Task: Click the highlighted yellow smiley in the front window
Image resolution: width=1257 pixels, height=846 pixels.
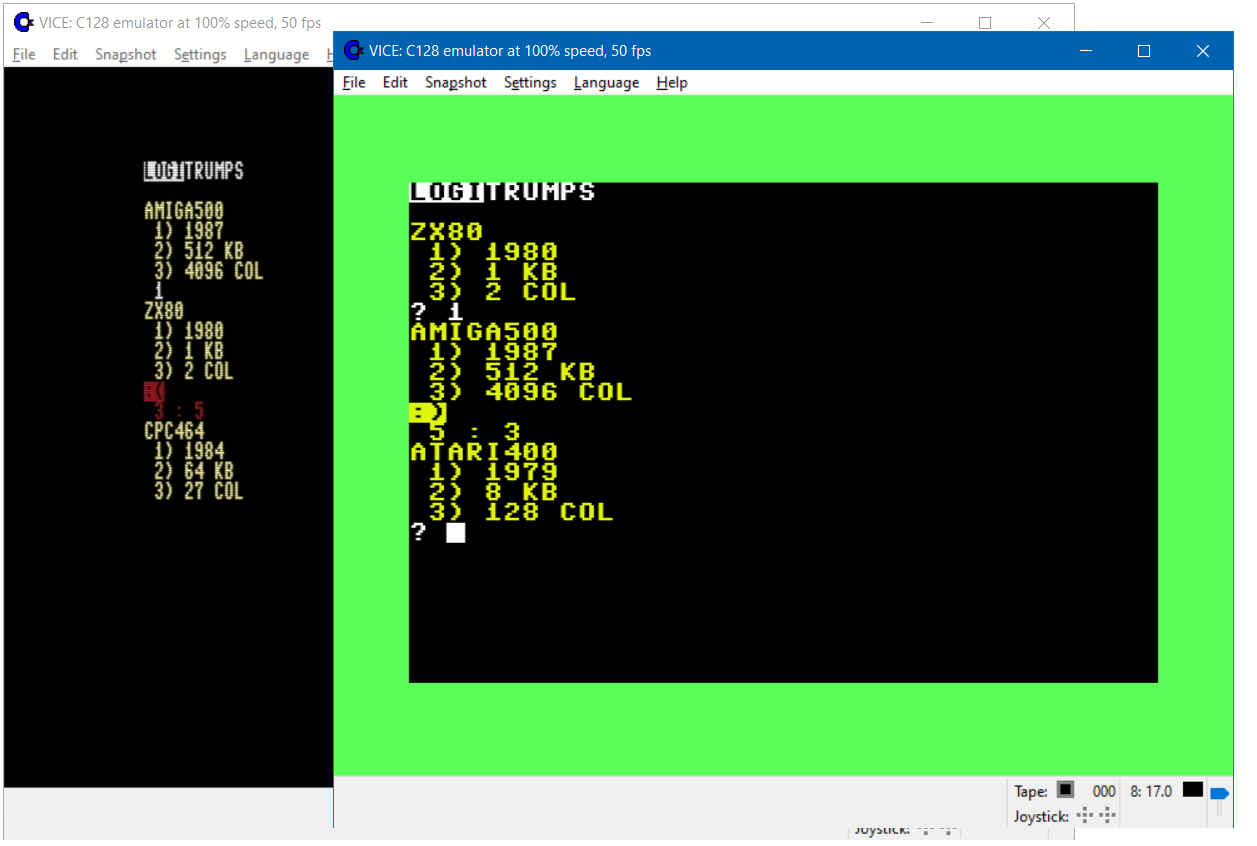Action: point(428,412)
